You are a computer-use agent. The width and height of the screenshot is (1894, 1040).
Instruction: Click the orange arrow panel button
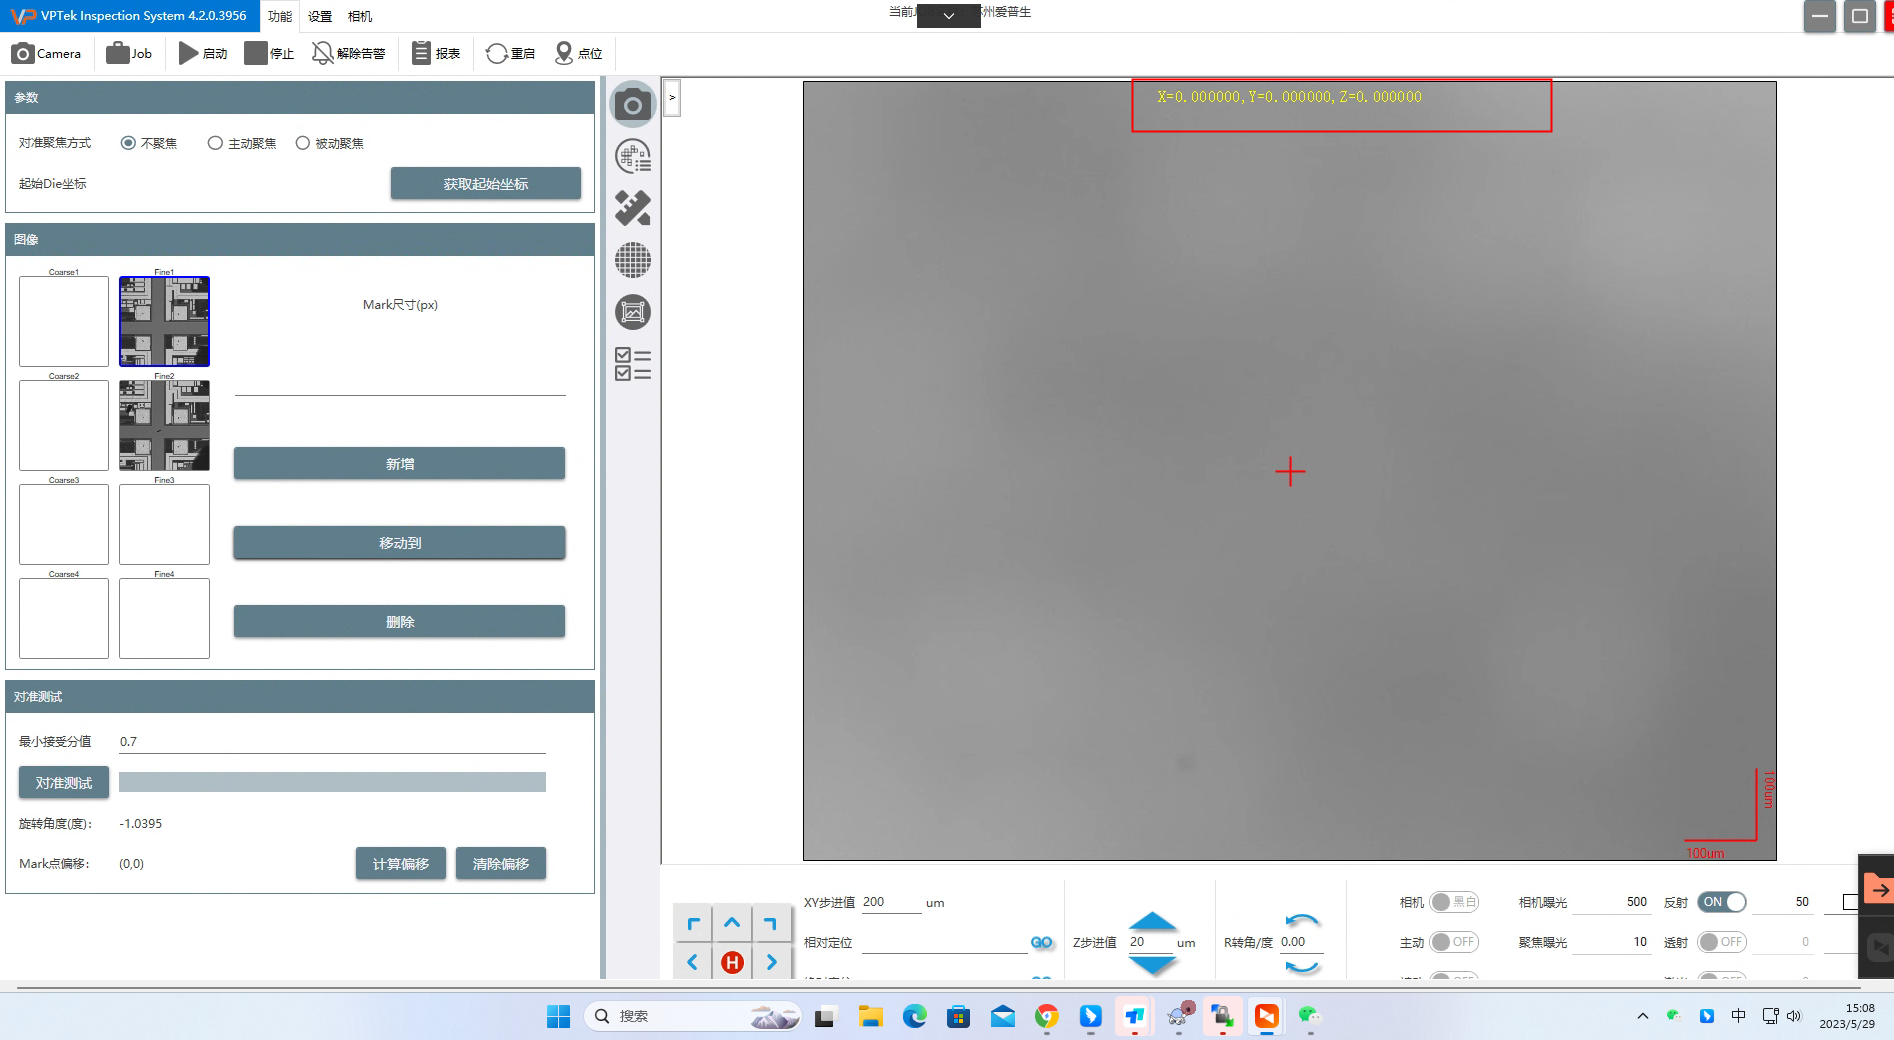tap(1877, 889)
